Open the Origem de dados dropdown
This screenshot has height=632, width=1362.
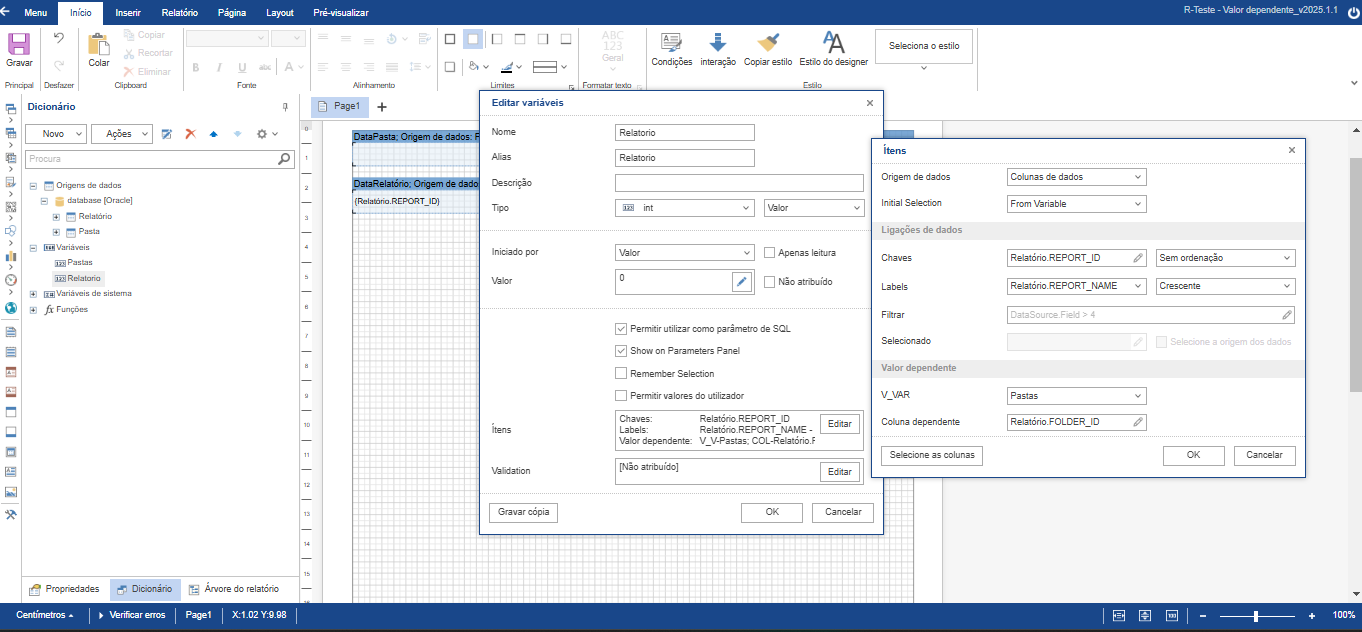1076,177
